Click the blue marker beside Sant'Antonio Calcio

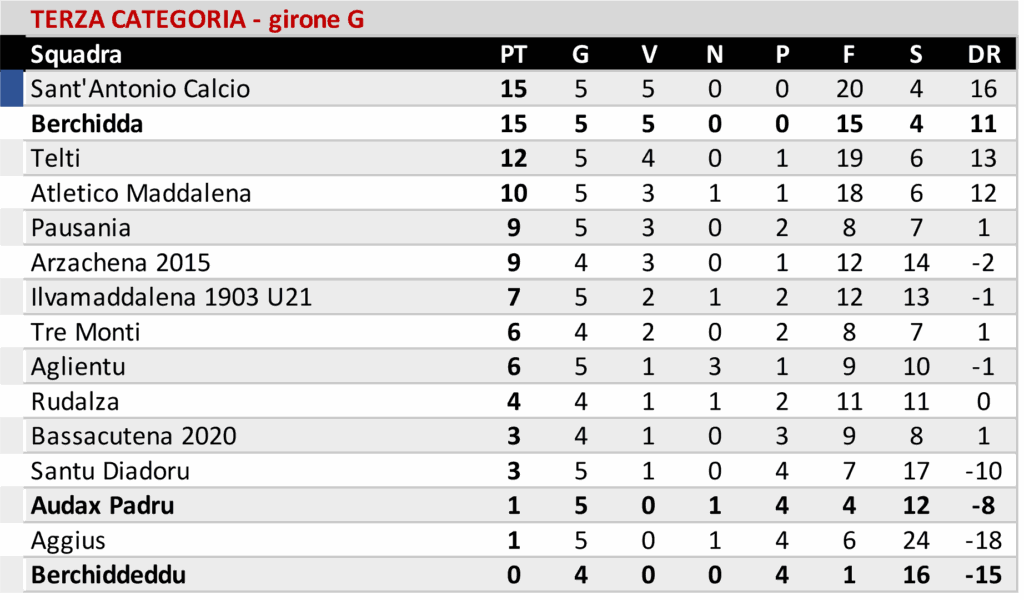(x=11, y=89)
